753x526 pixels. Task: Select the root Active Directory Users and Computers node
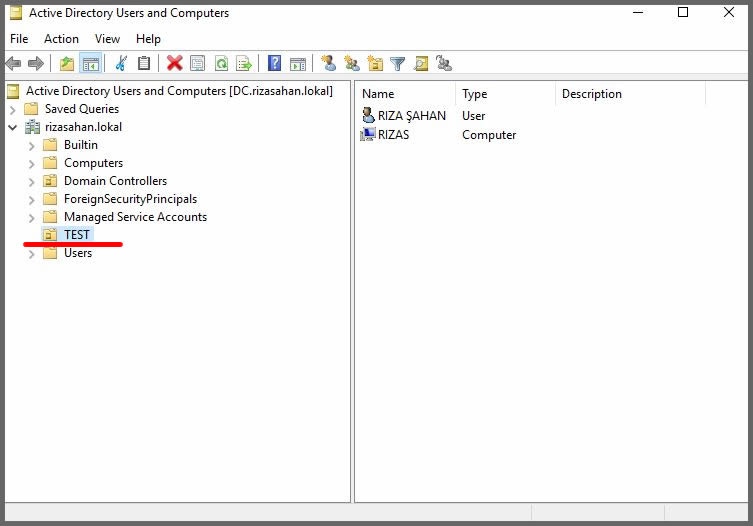click(x=179, y=91)
